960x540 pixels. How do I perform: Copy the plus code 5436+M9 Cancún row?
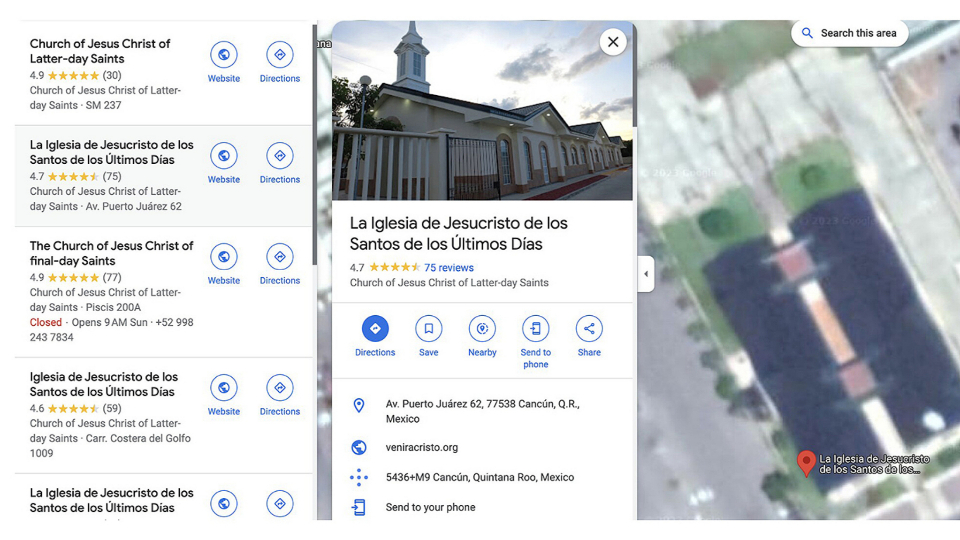pos(480,477)
